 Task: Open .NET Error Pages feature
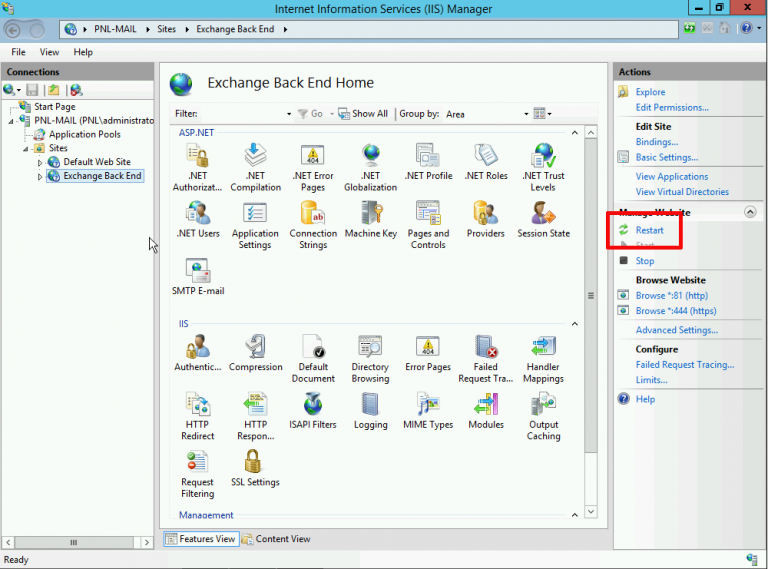click(313, 167)
